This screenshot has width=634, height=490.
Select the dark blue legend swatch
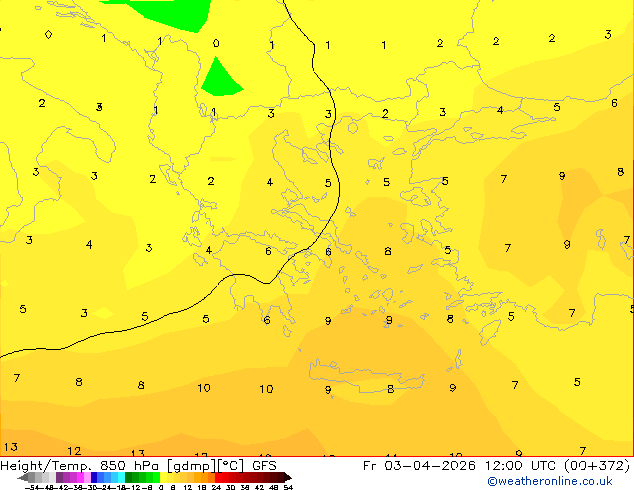[94, 477]
